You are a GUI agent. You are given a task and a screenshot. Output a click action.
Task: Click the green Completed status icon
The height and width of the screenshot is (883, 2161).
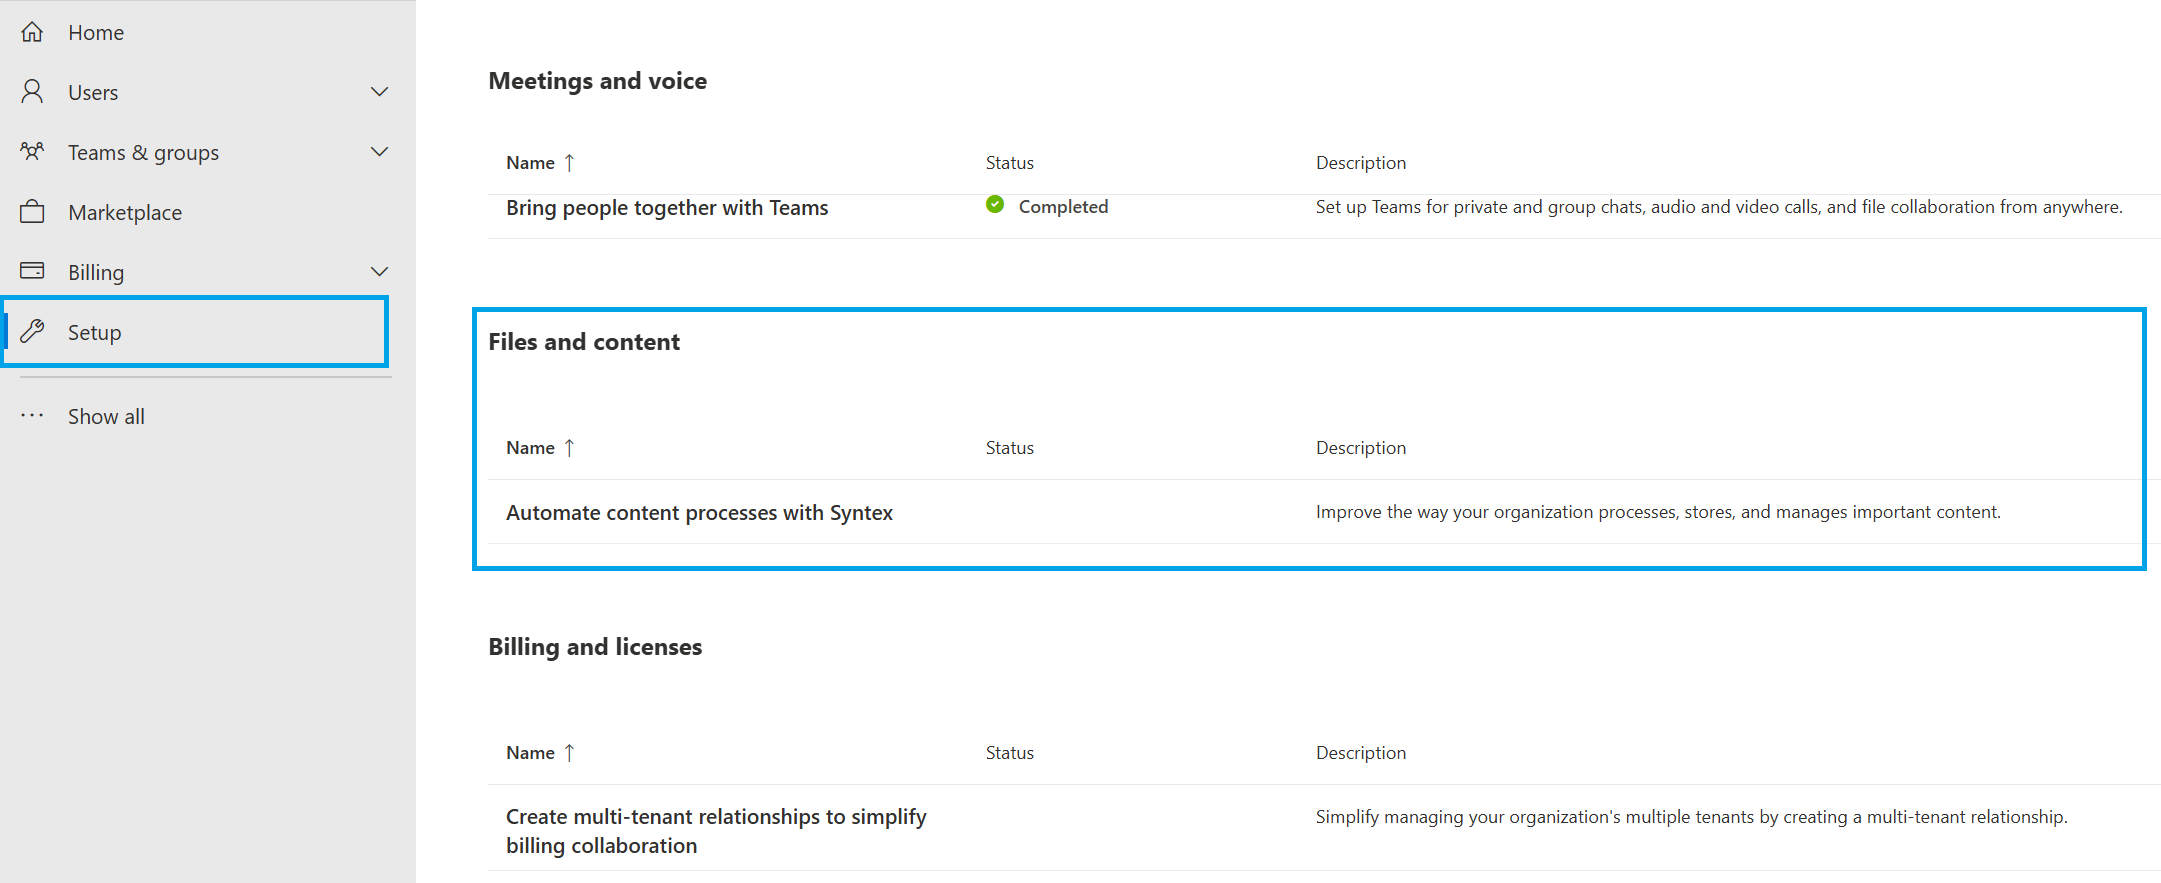(x=995, y=204)
